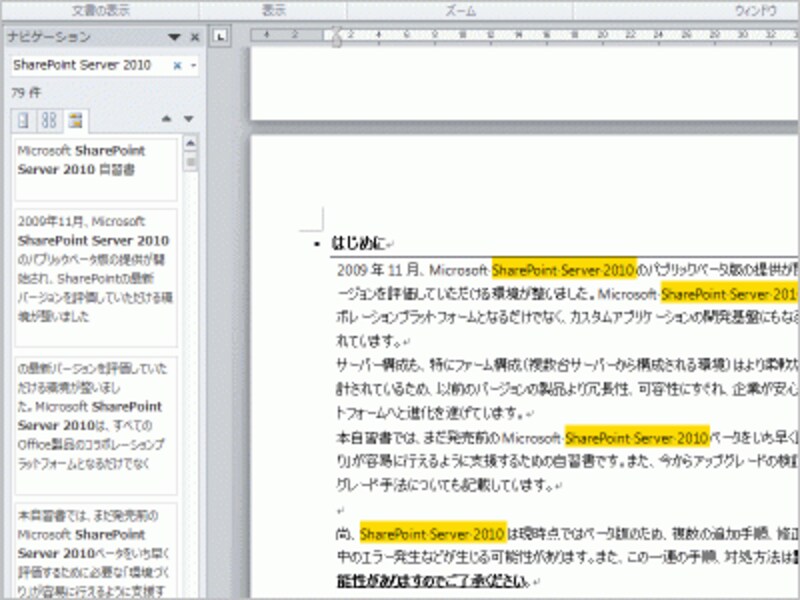Switch to the page thumbnails tab

pos(49,120)
